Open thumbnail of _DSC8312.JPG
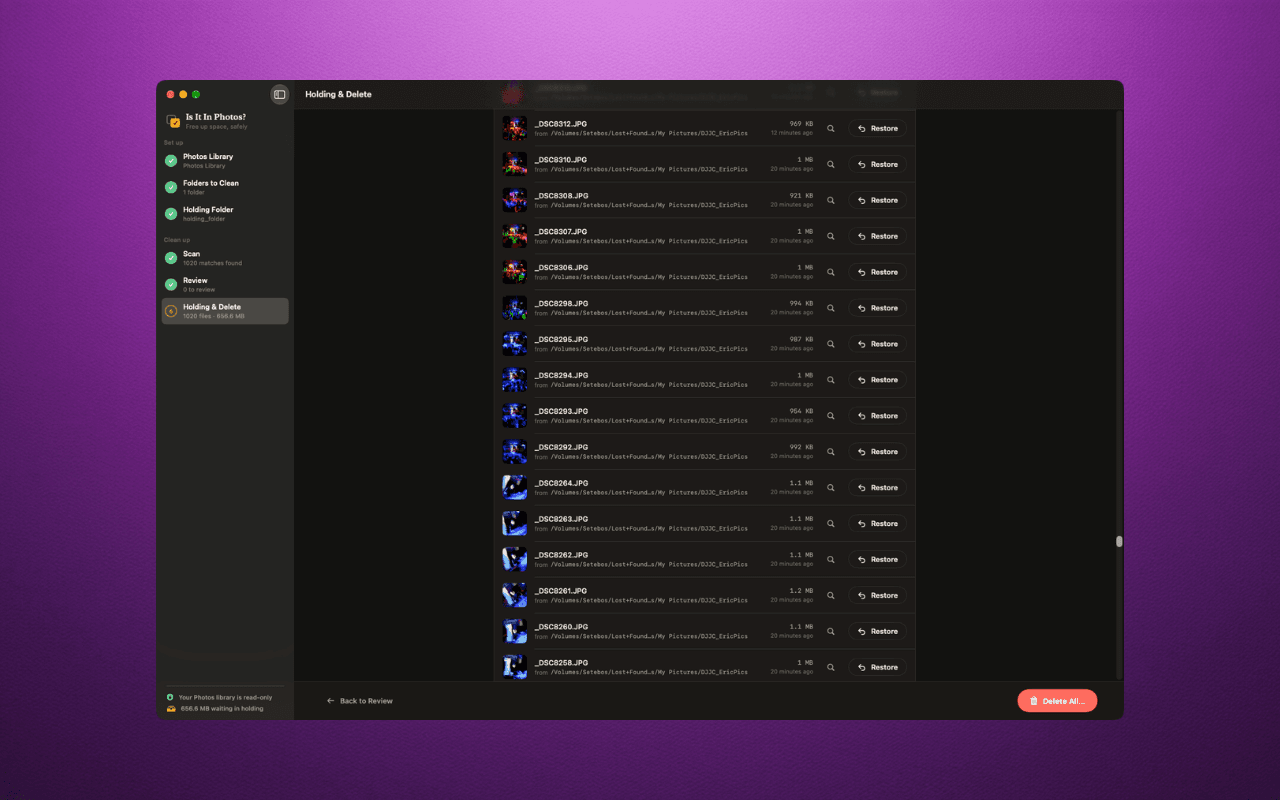The image size is (1280, 800). 514,128
